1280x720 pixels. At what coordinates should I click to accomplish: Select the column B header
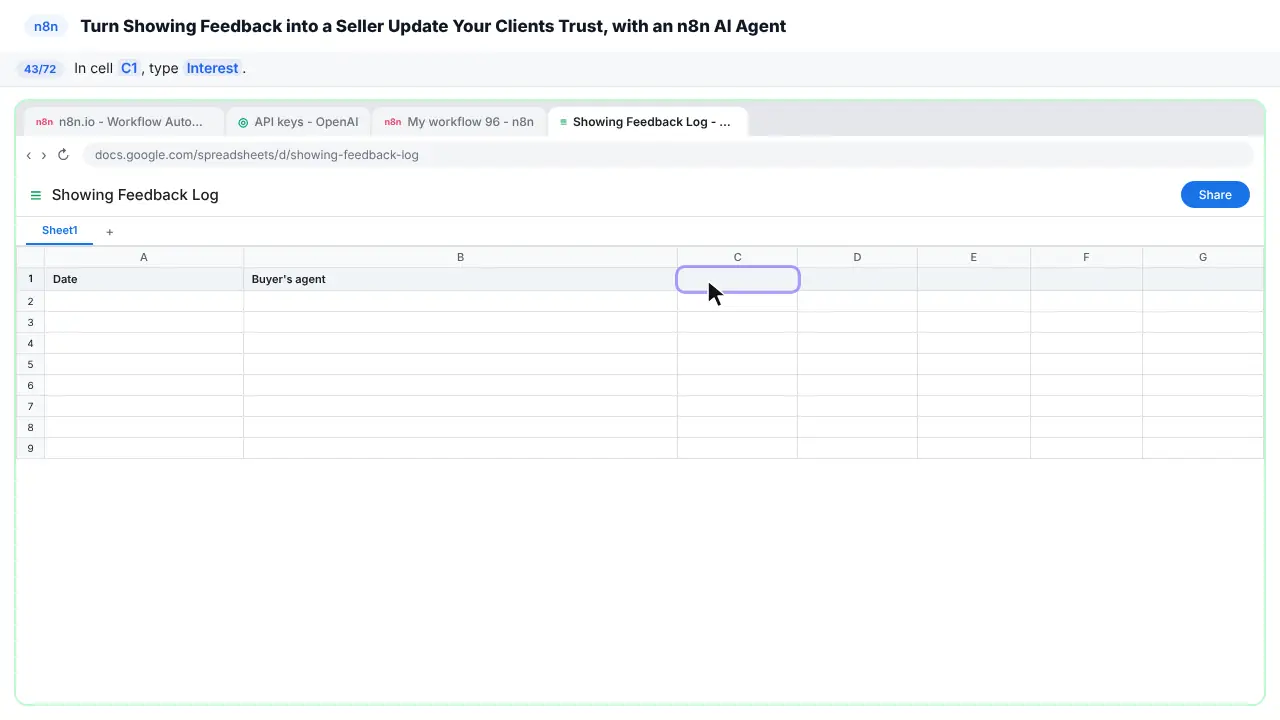click(460, 257)
